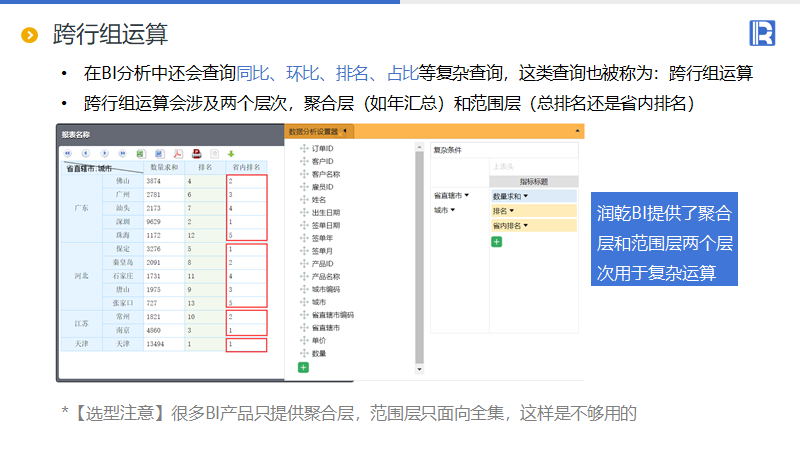800x450 pixels.
Task: Click drag handle icon beside 数量
Action: (x=304, y=353)
